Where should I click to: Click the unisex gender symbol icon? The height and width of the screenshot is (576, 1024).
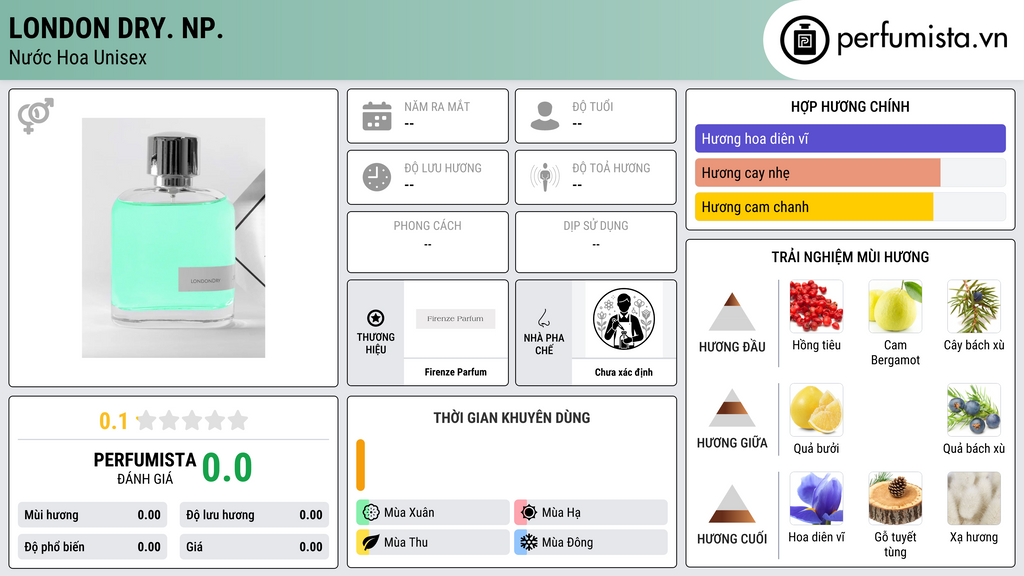coord(36,116)
